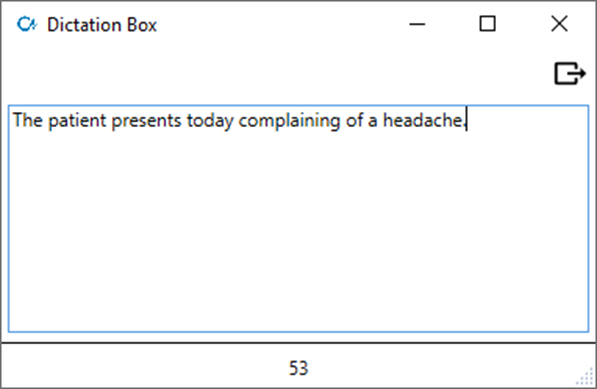Viewport: 597px width, 389px height.
Task: Click the empty toolbar area left of transfer icon
Action: pyautogui.click(x=276, y=74)
